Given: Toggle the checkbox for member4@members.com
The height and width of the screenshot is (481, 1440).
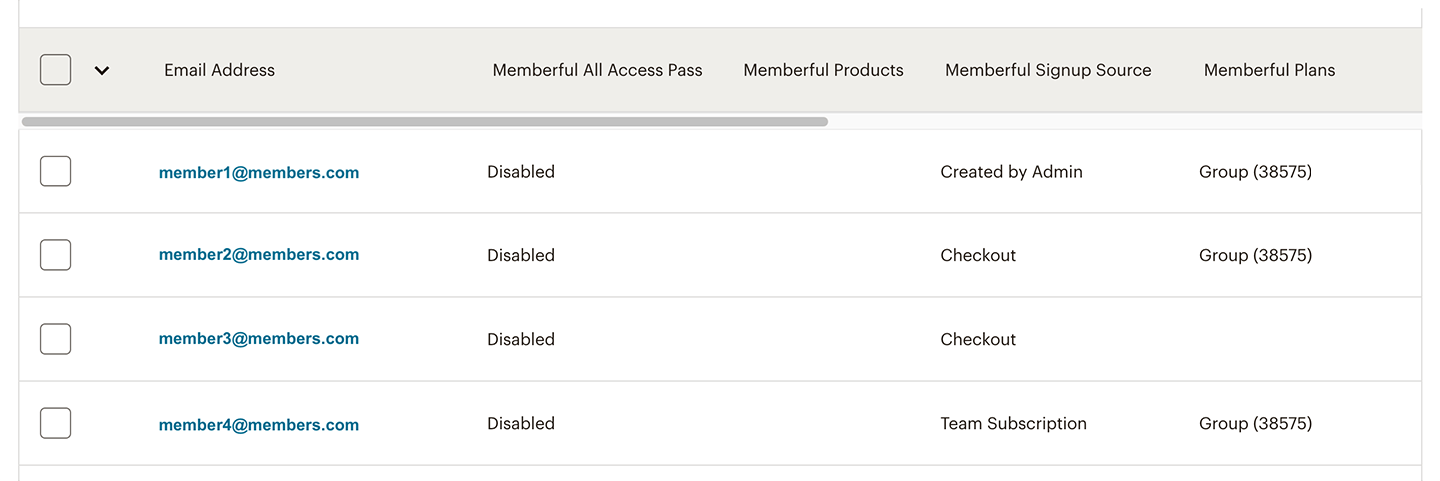Looking at the screenshot, I should (55, 423).
